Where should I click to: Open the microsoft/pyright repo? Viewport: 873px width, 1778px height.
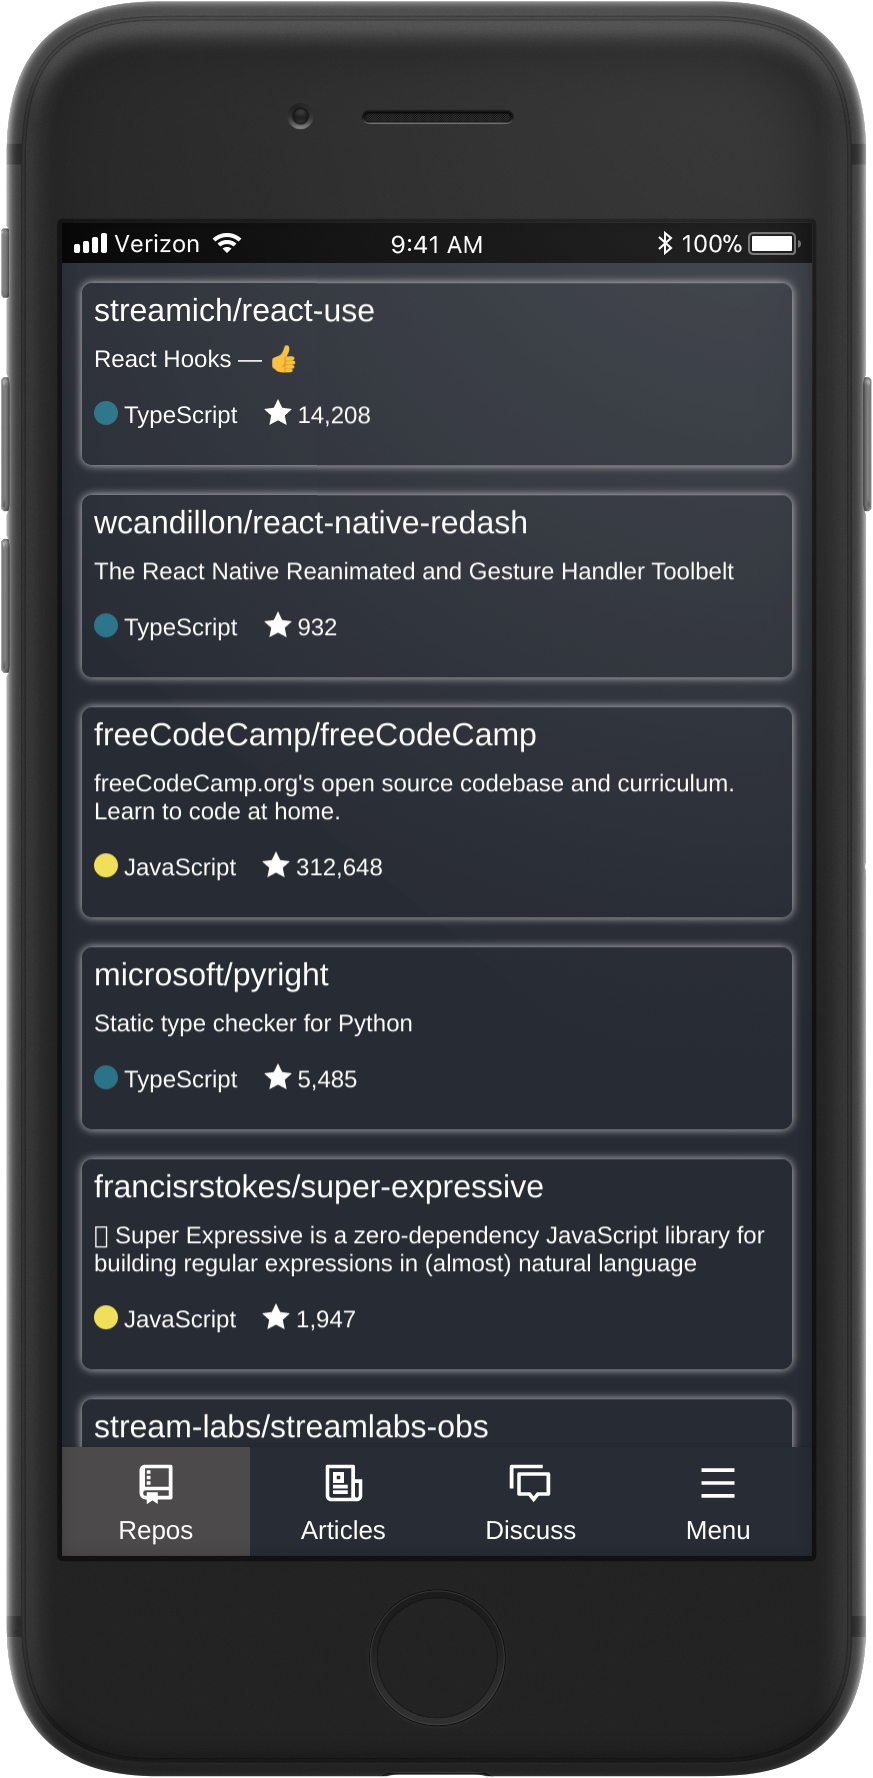[x=211, y=975]
